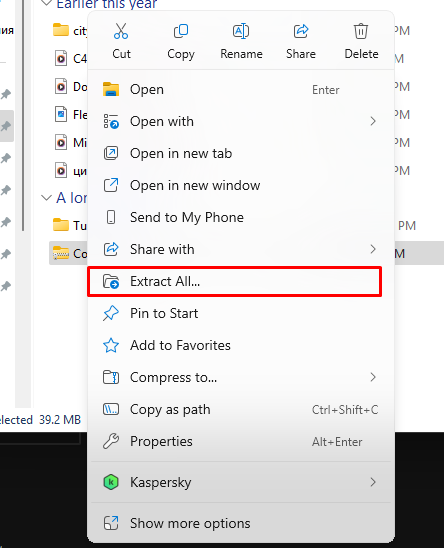Image resolution: width=444 pixels, height=548 pixels.
Task: Select the 'Tu' folder
Action: (70, 225)
